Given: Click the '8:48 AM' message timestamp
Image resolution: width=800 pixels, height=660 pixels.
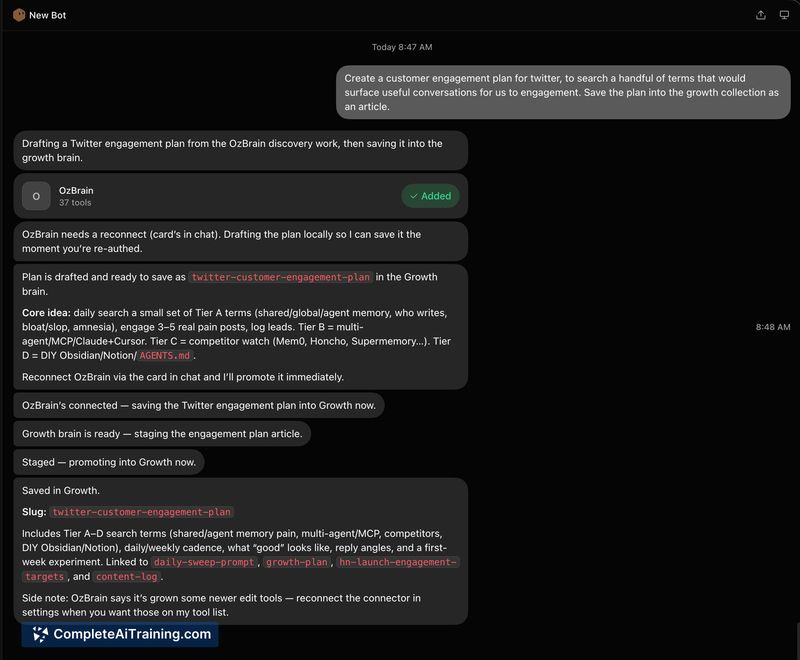Looking at the screenshot, I should (773, 327).
